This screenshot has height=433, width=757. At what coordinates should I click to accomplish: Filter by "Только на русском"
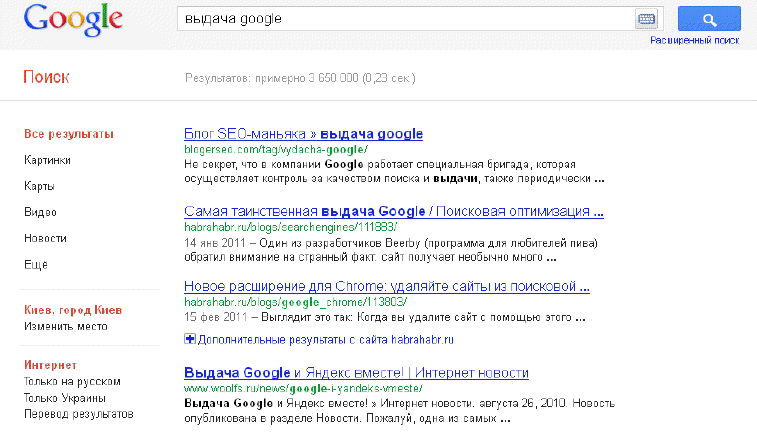click(x=72, y=381)
